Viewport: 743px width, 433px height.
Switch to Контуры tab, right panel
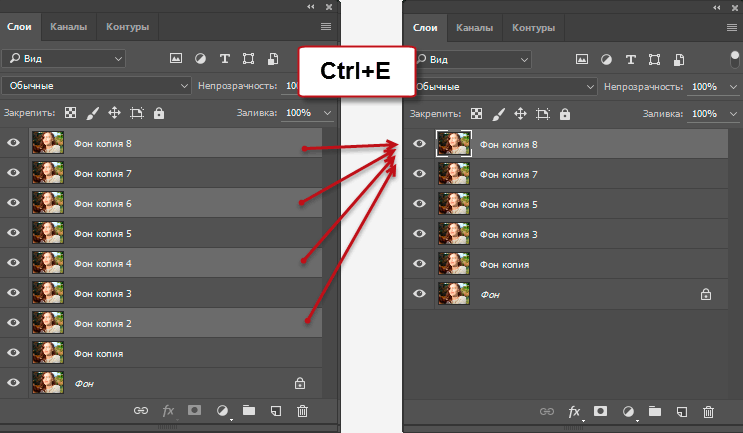534,27
